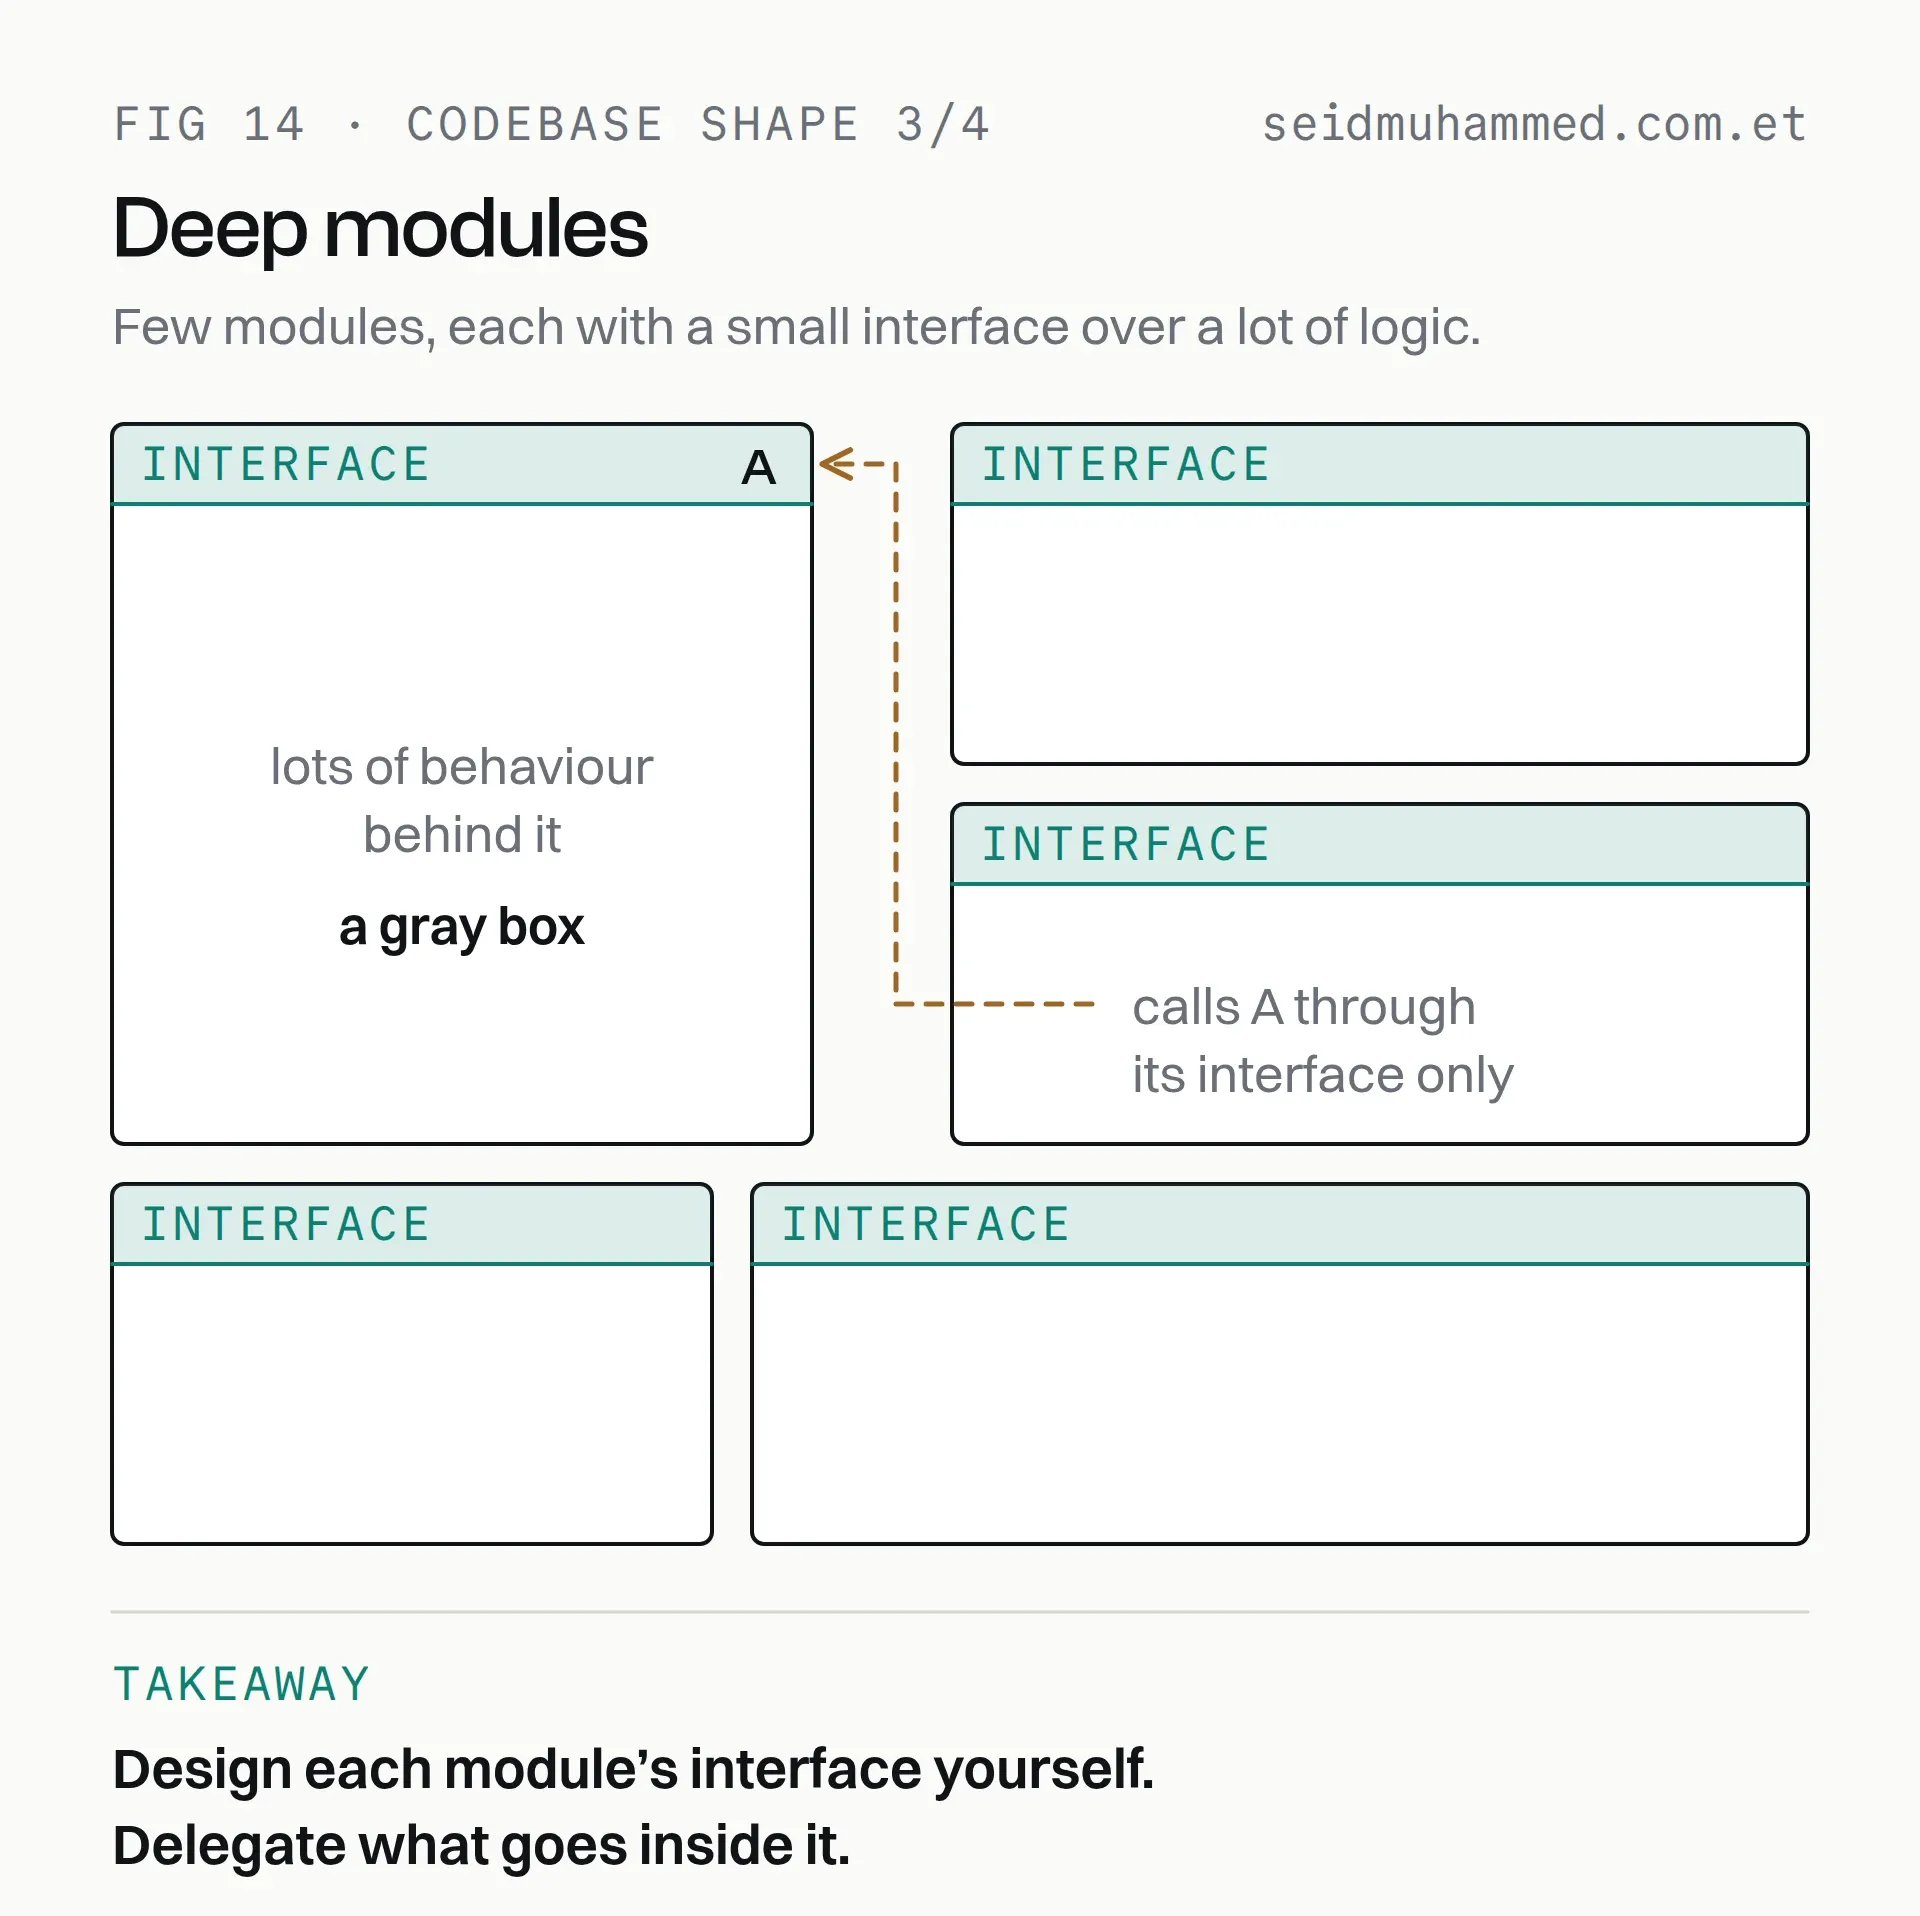
Task: Click the 'FIG 14 · CODEBASE SHAPE 3/4' caption
Action: pyautogui.click(x=551, y=125)
